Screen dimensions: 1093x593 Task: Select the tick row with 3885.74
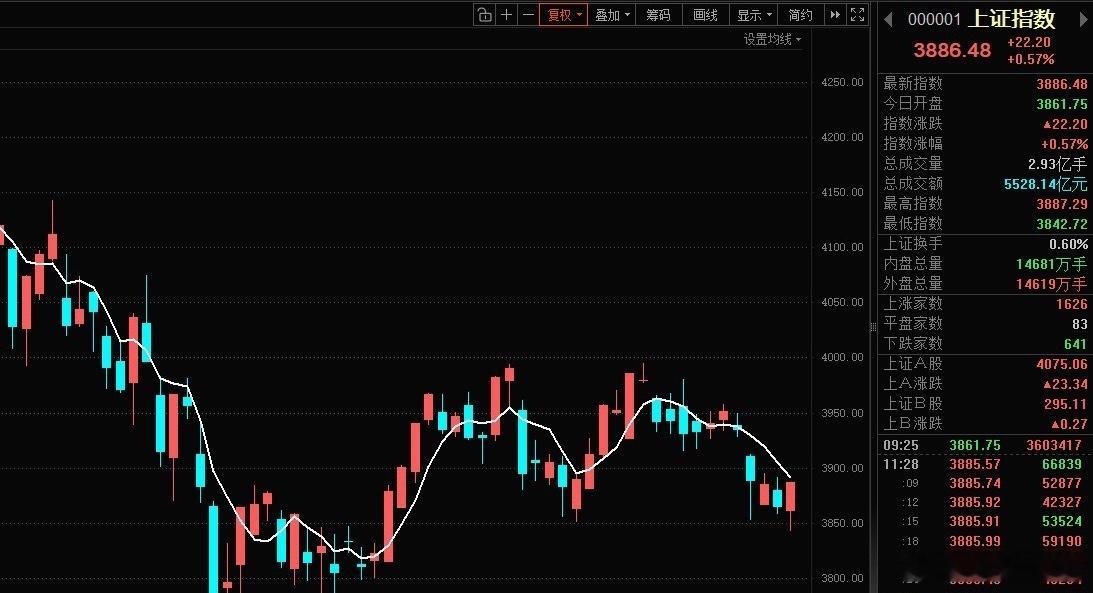(984, 483)
